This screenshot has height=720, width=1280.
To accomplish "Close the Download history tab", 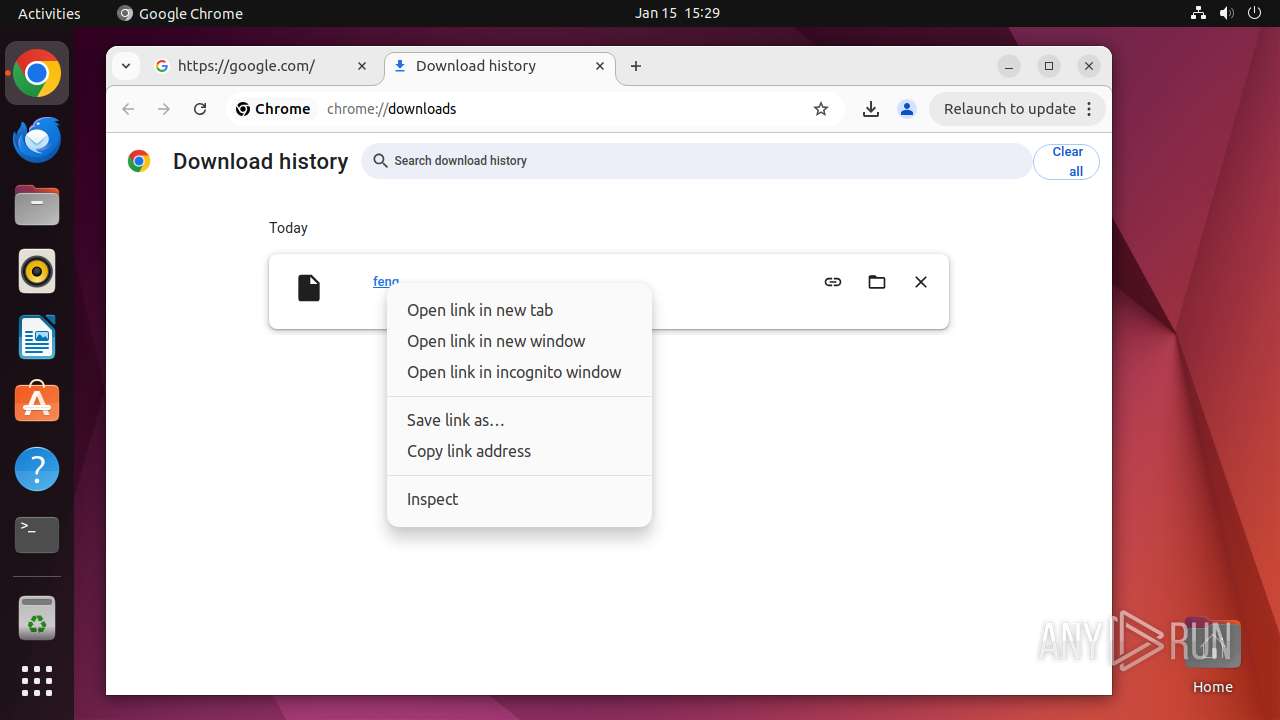I will (600, 66).
